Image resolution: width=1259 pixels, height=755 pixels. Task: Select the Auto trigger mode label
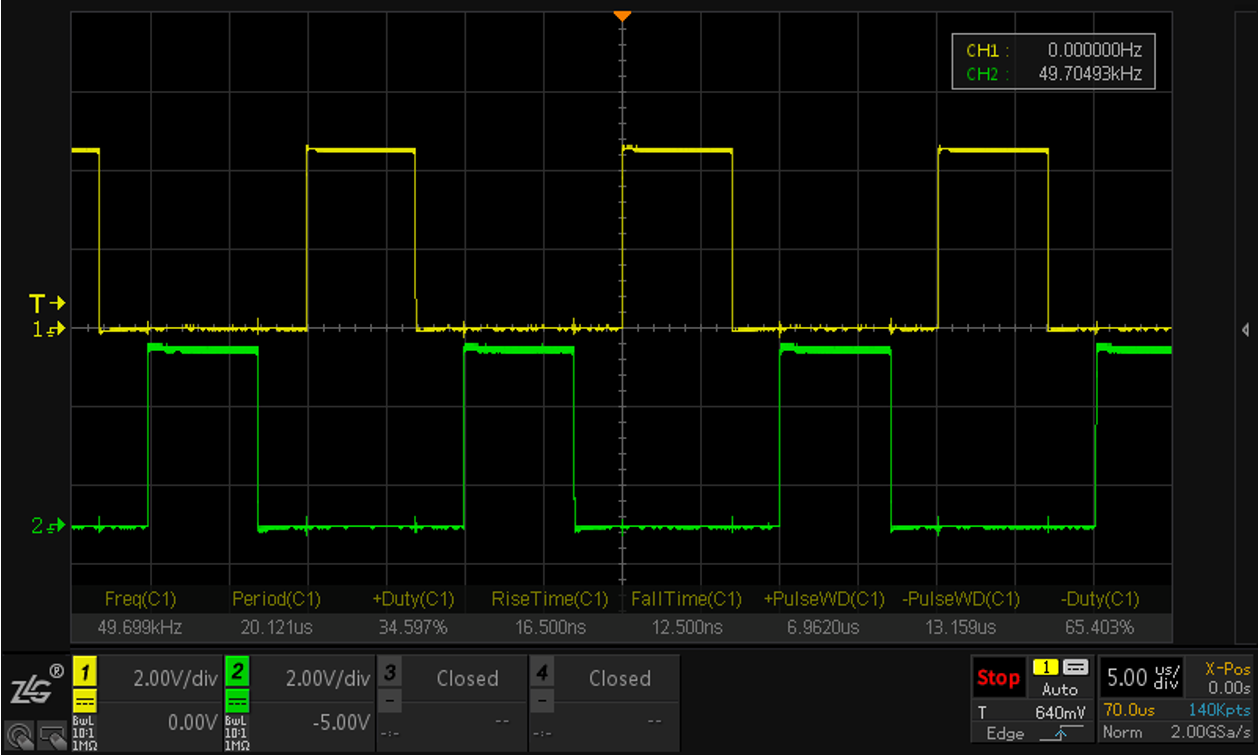click(x=1060, y=690)
